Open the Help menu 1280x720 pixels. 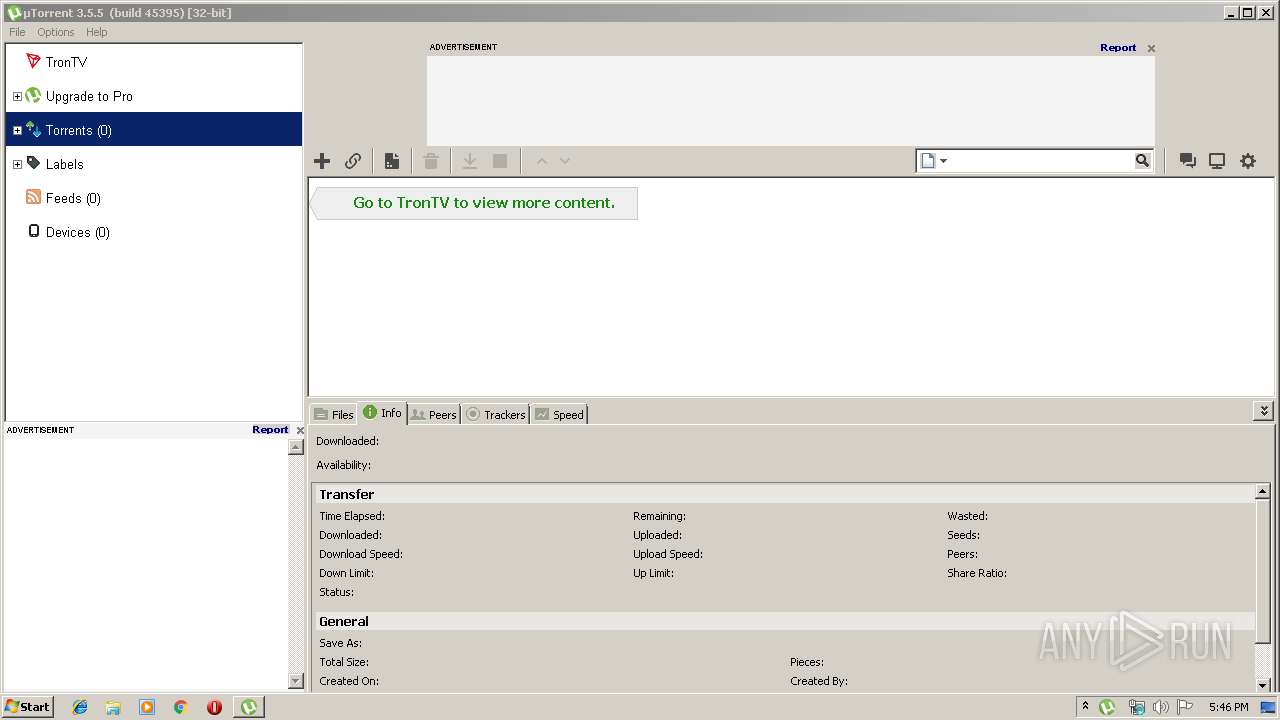[96, 32]
